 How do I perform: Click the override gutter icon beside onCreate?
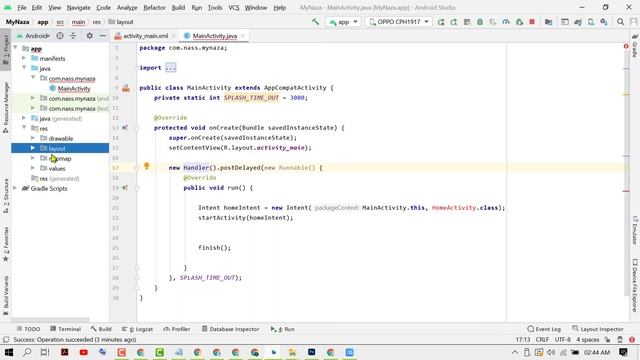point(125,128)
